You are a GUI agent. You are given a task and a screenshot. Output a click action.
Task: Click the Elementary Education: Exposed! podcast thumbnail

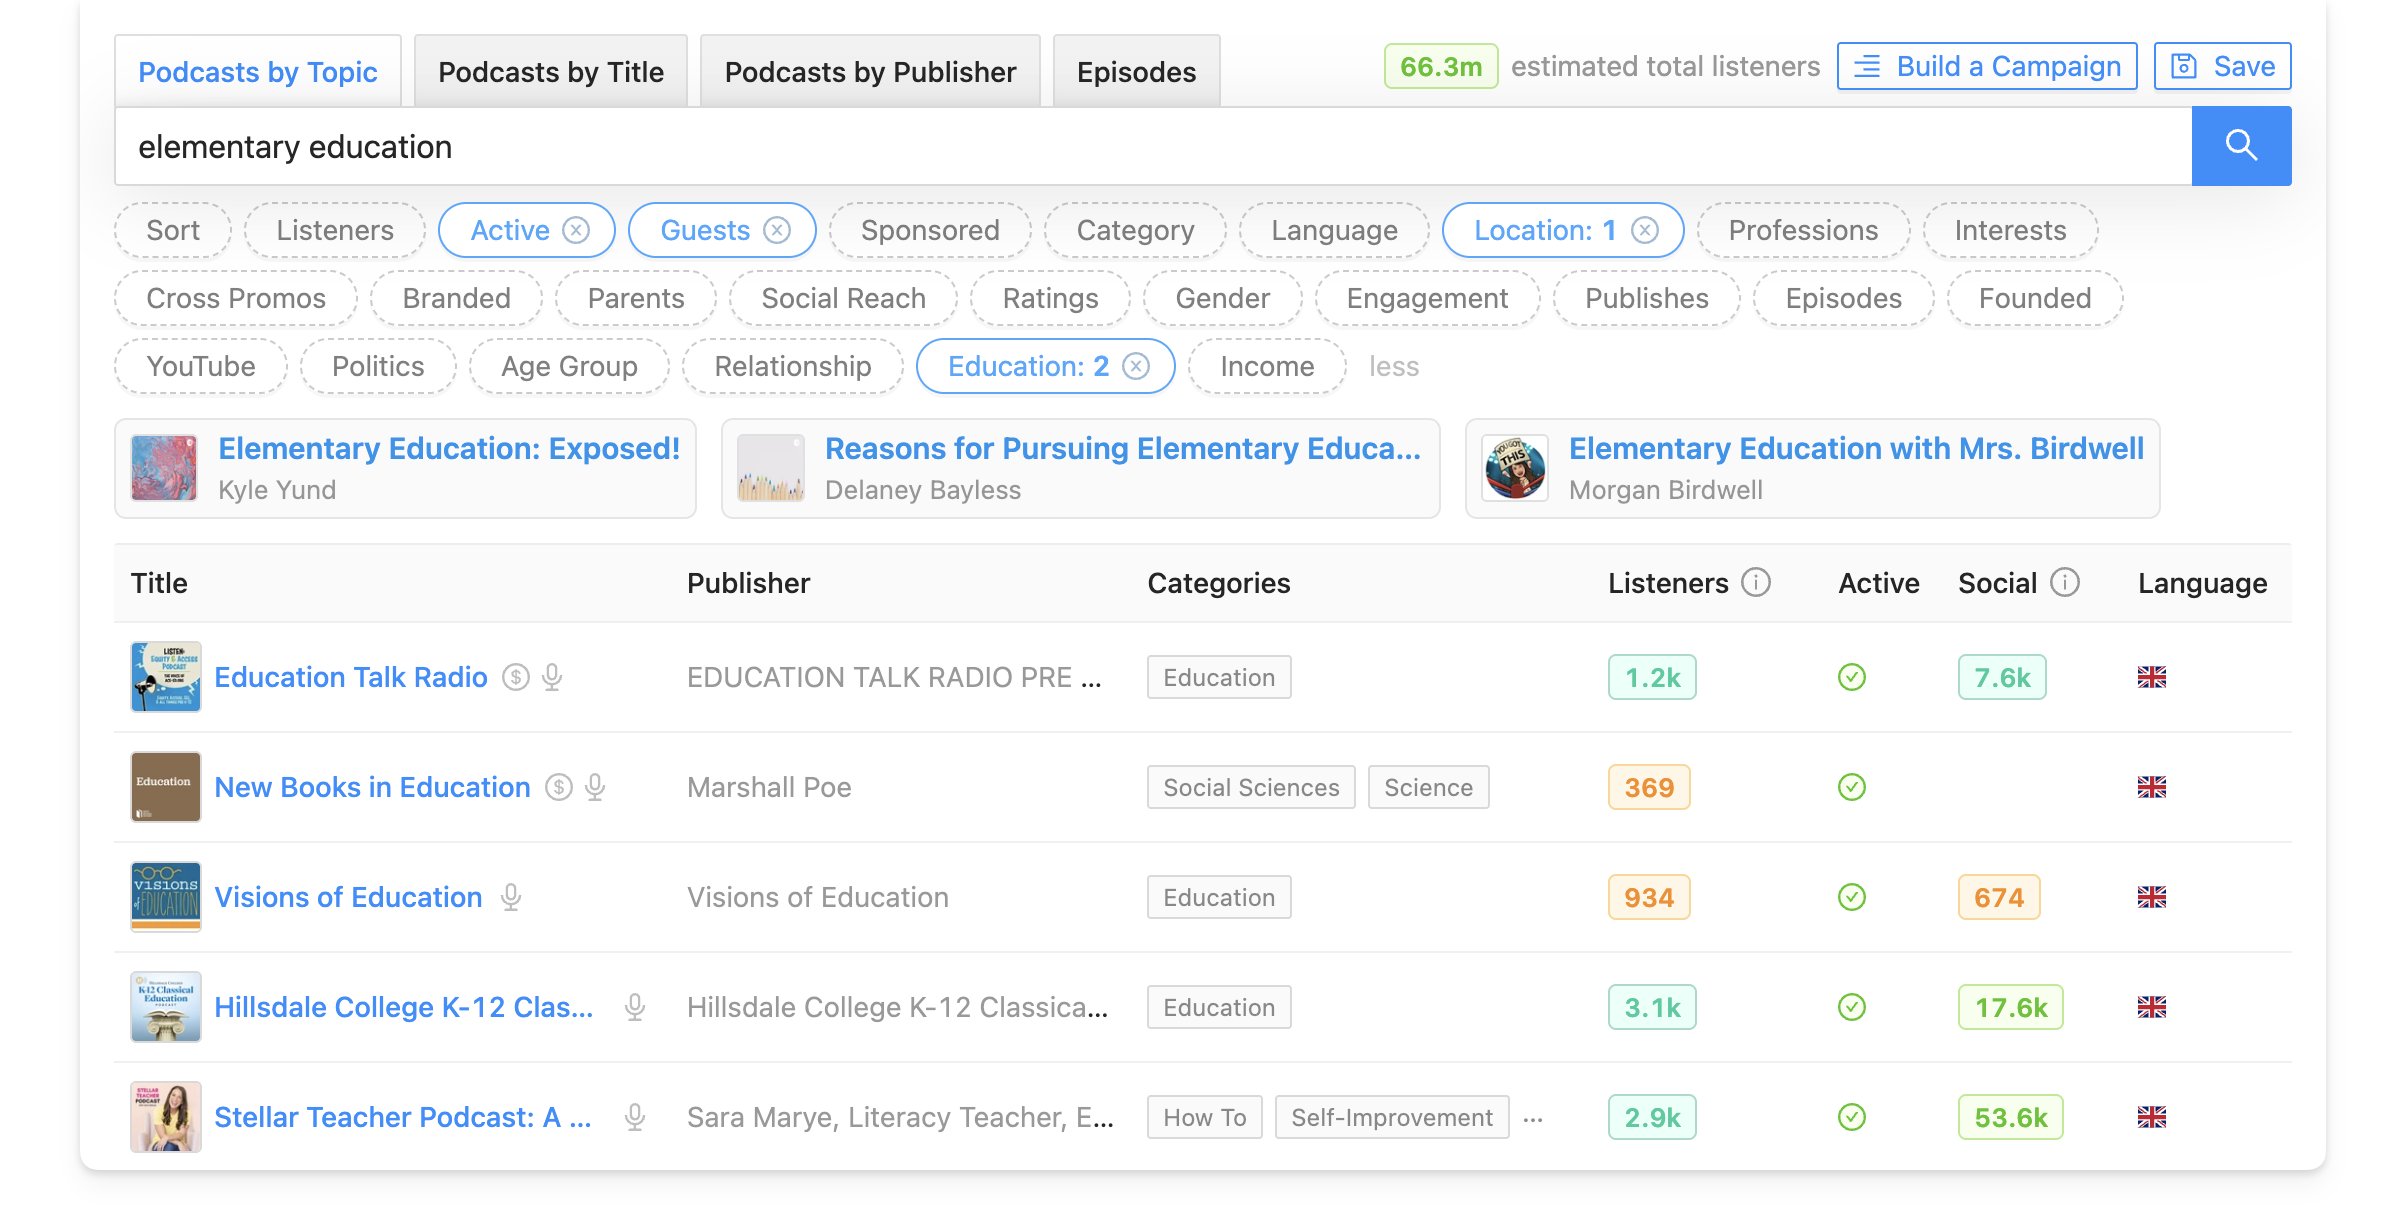tap(165, 468)
